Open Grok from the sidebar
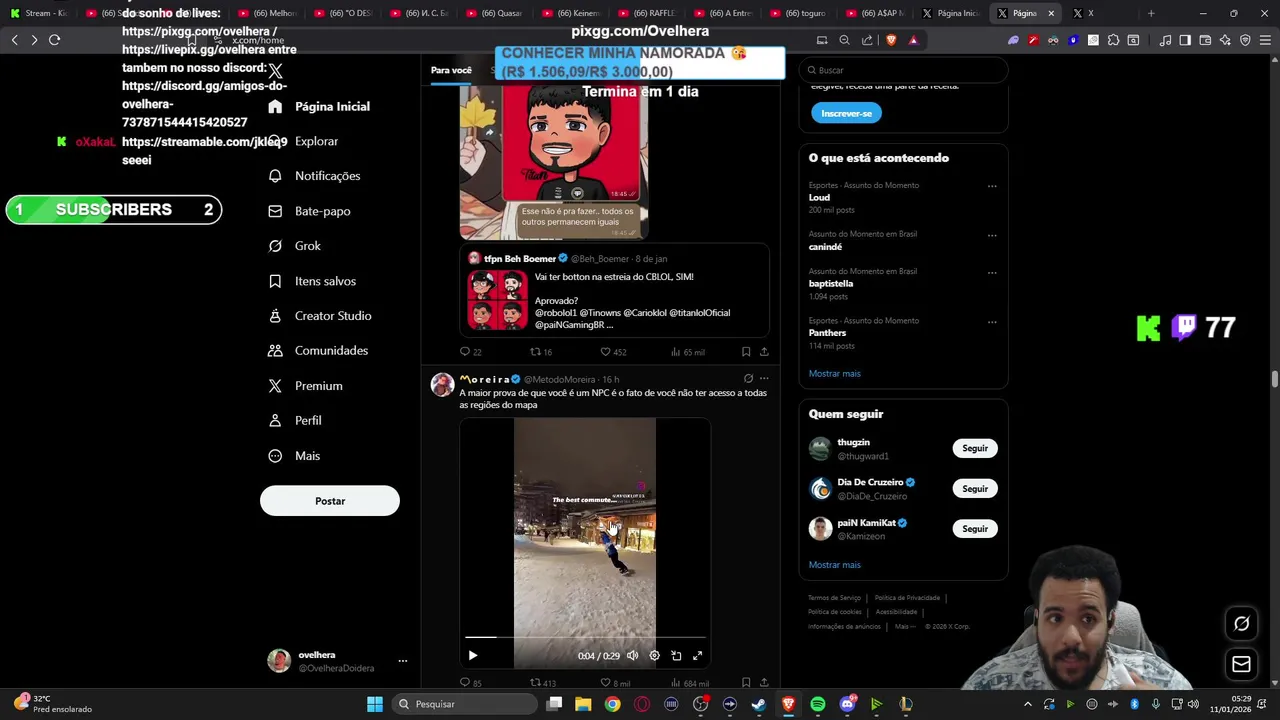 (x=295, y=246)
